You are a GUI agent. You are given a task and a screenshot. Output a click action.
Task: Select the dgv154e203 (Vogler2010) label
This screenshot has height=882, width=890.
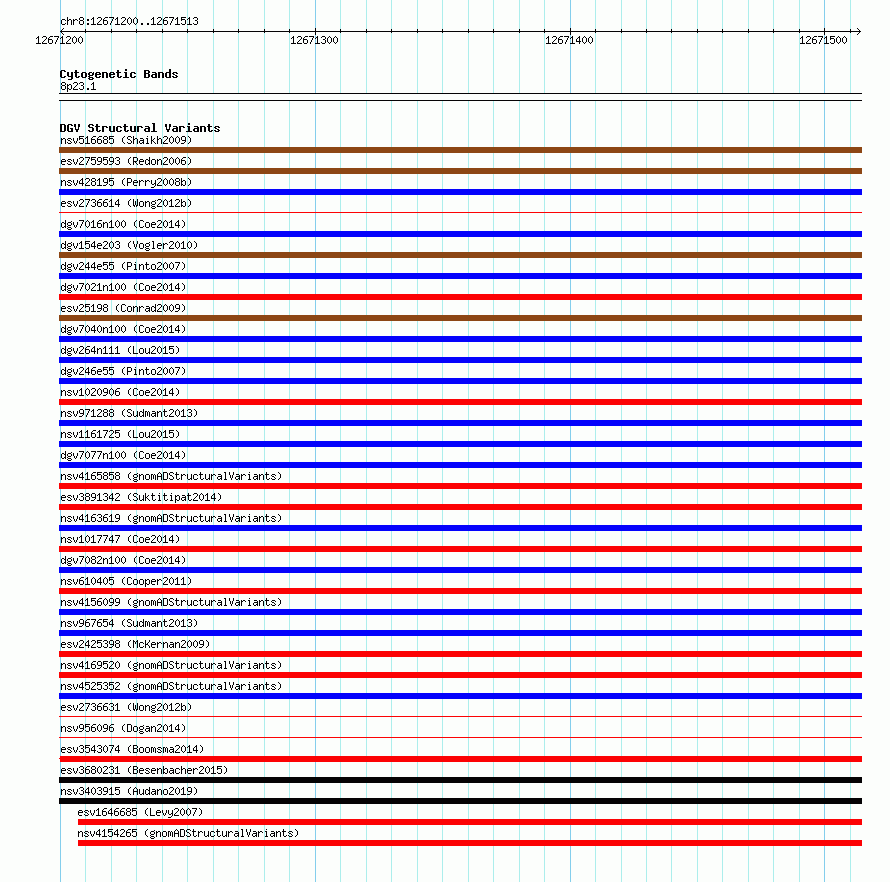129,245
